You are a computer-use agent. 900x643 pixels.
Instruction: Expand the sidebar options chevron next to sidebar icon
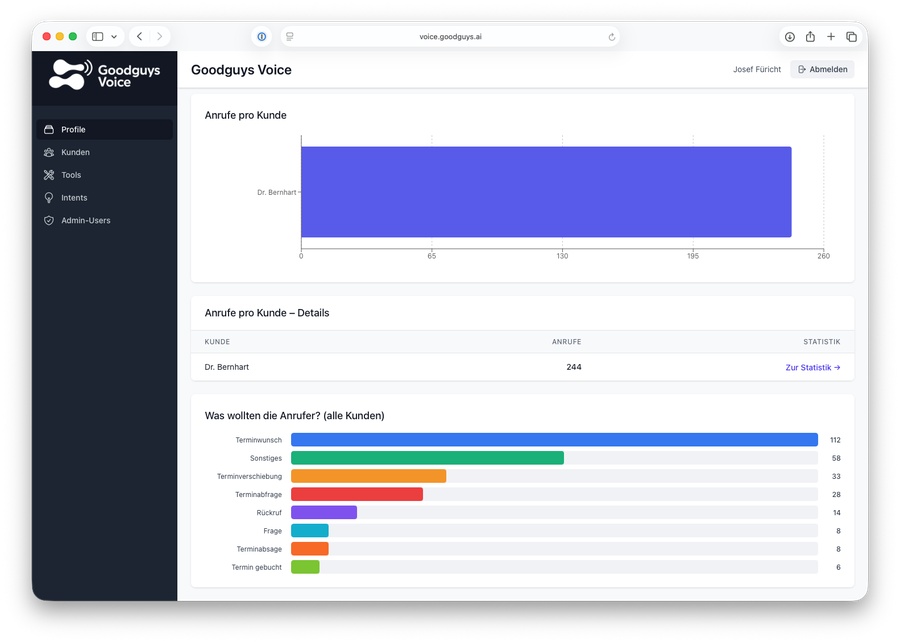(x=113, y=36)
